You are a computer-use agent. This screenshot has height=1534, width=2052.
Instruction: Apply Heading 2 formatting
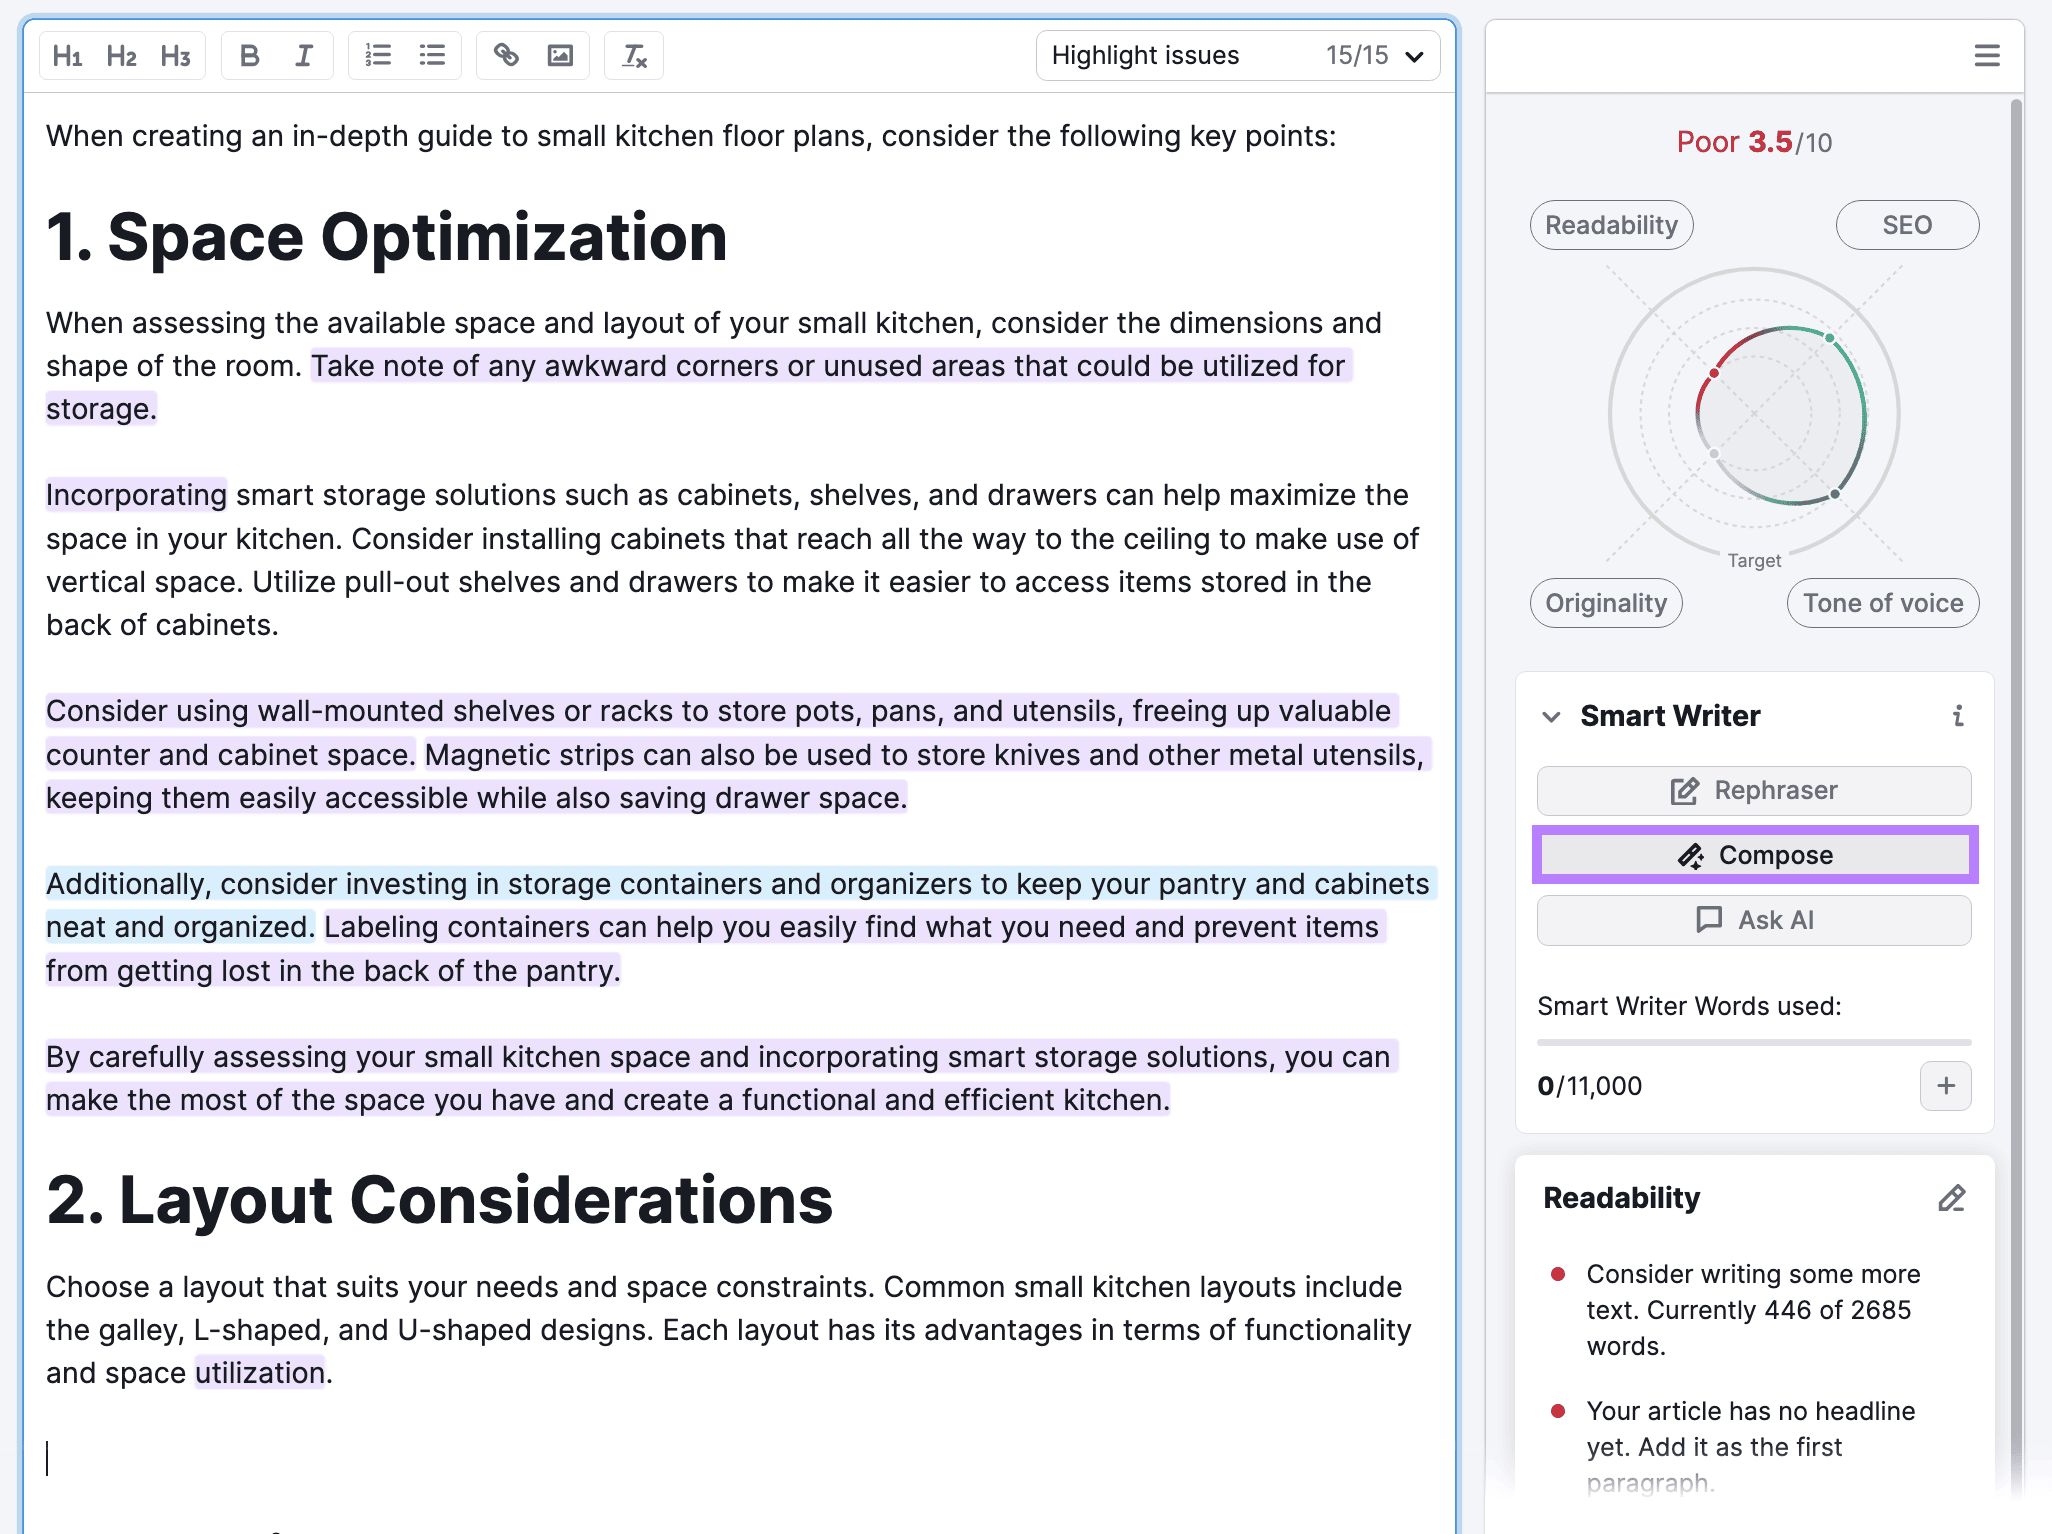(121, 56)
